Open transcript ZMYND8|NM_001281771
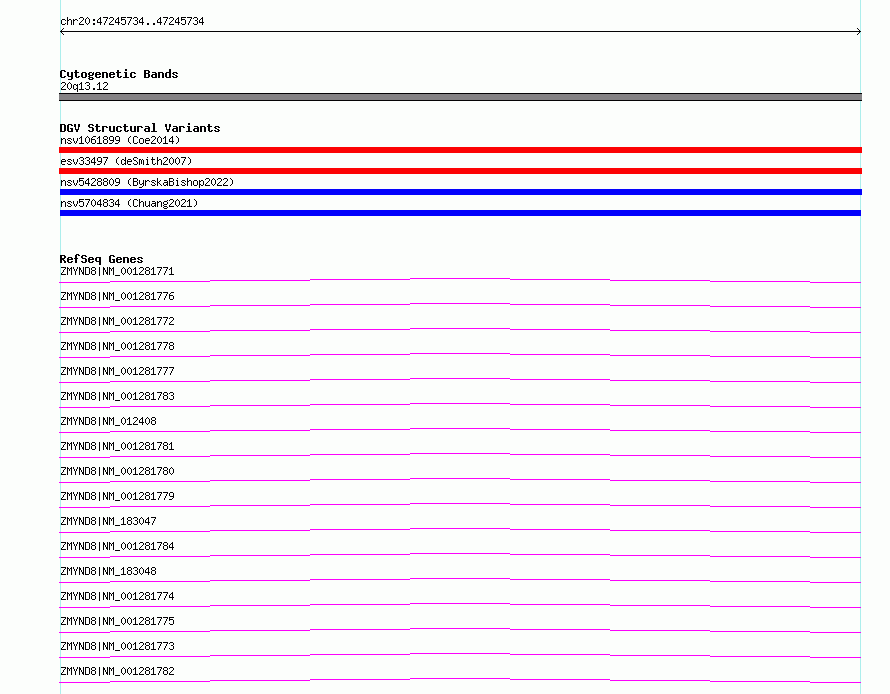Screen dimensions: 890x694 (117, 271)
